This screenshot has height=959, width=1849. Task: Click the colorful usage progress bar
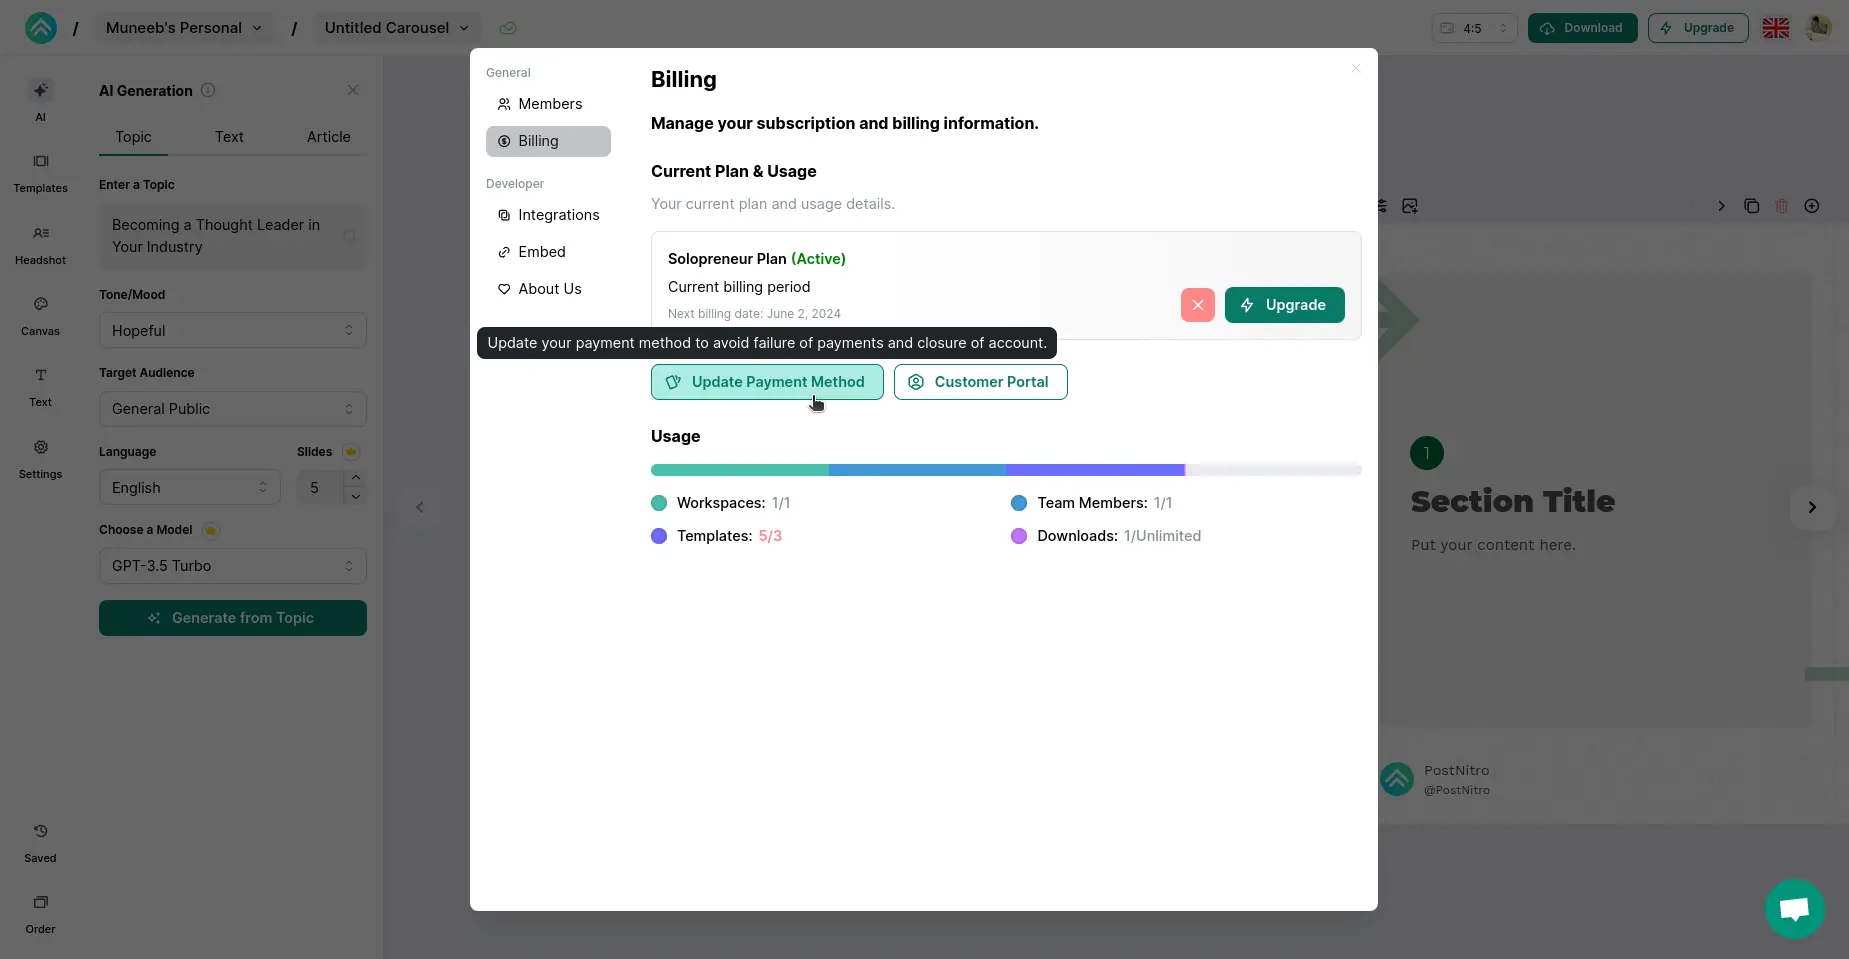click(1004, 470)
